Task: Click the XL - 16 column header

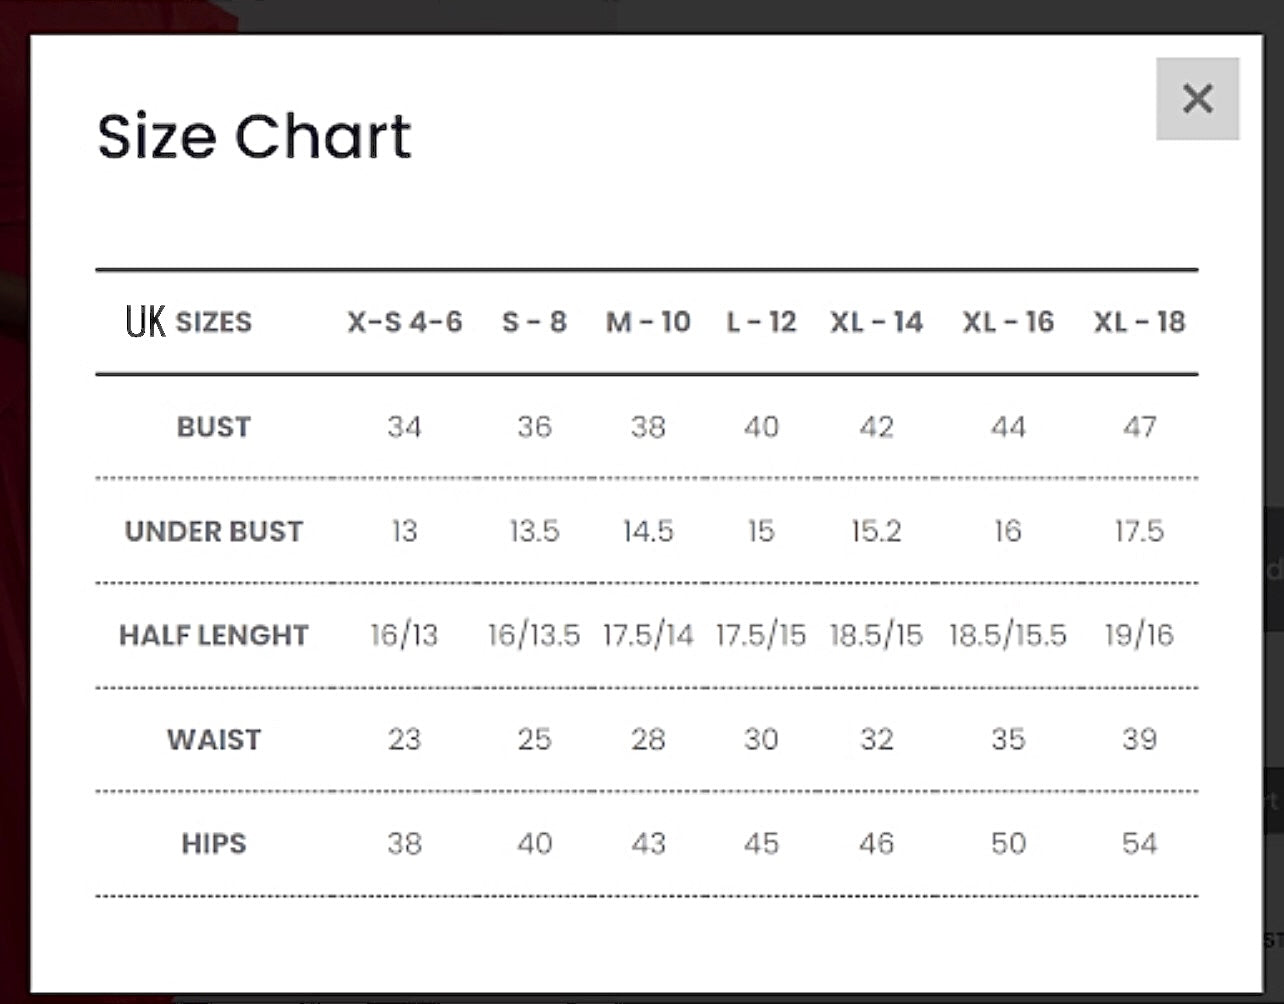Action: click(1008, 322)
